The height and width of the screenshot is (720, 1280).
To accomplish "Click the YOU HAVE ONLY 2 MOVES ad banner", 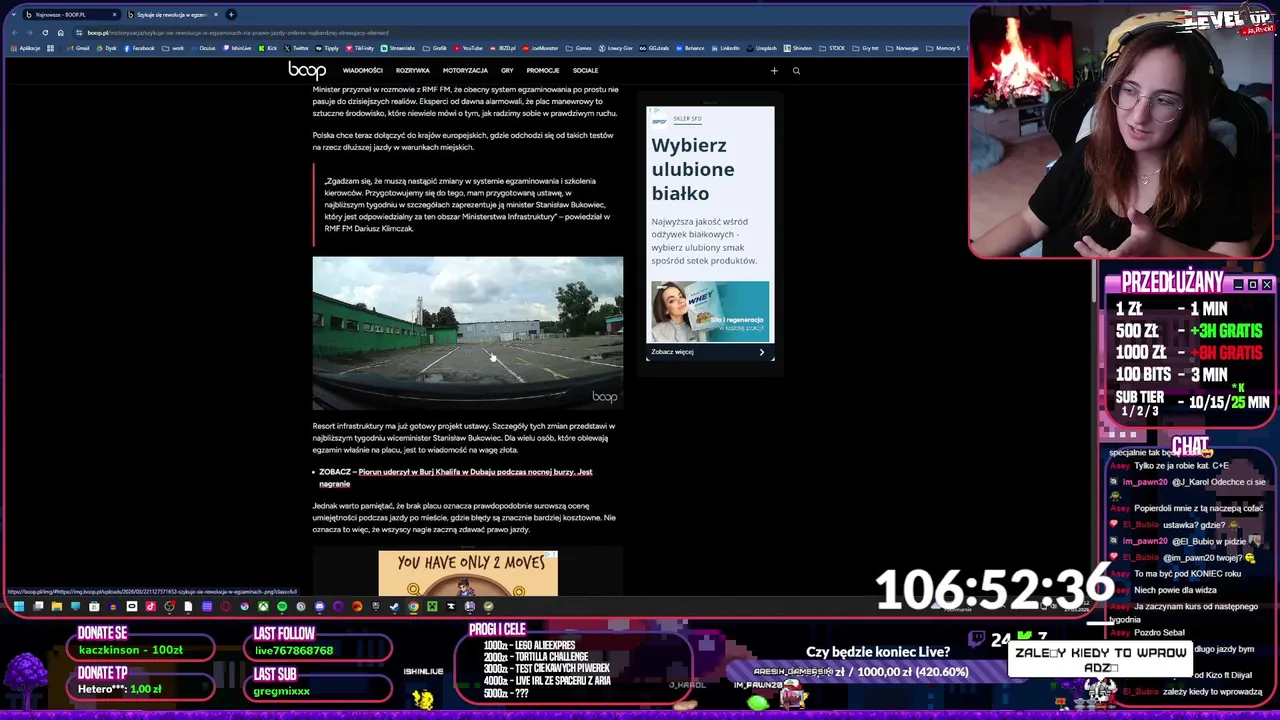I will 468,573.
